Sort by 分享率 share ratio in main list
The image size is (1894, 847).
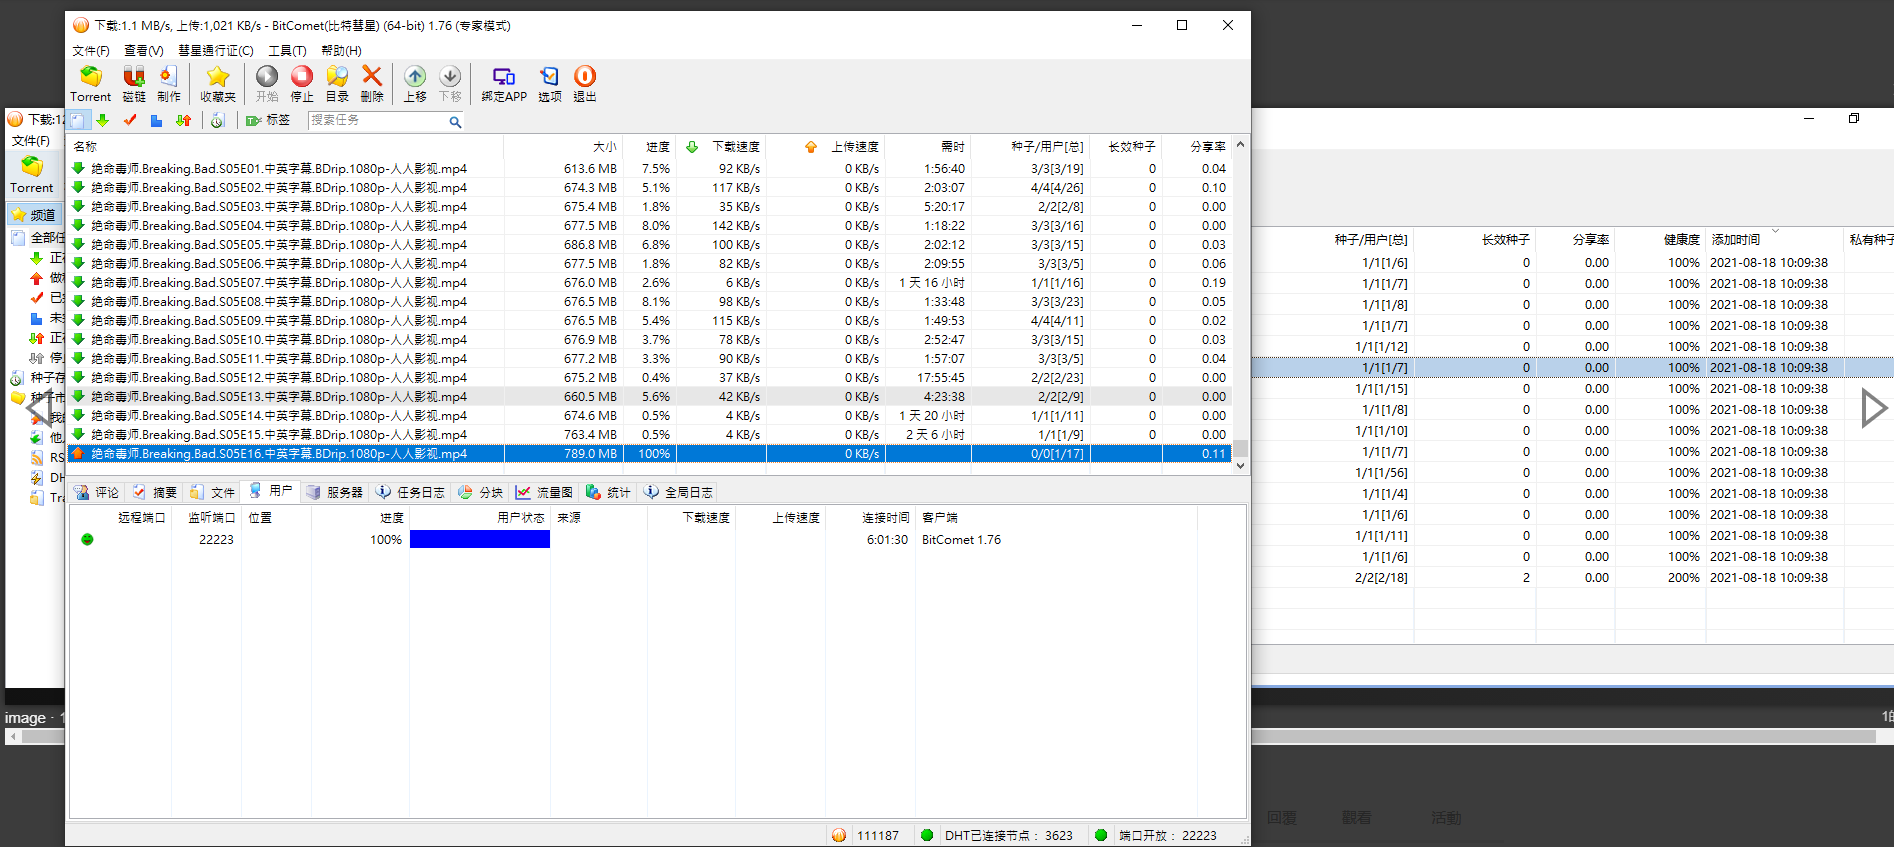[1197, 146]
